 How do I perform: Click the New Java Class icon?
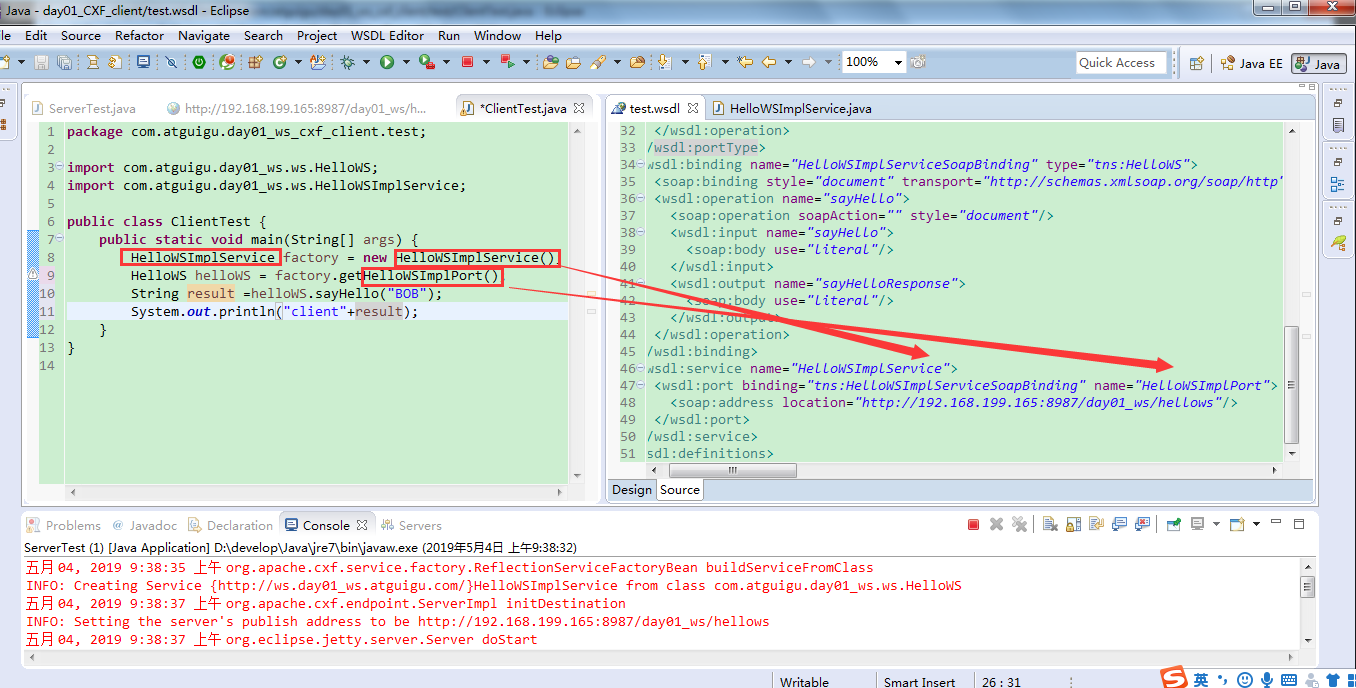277,62
